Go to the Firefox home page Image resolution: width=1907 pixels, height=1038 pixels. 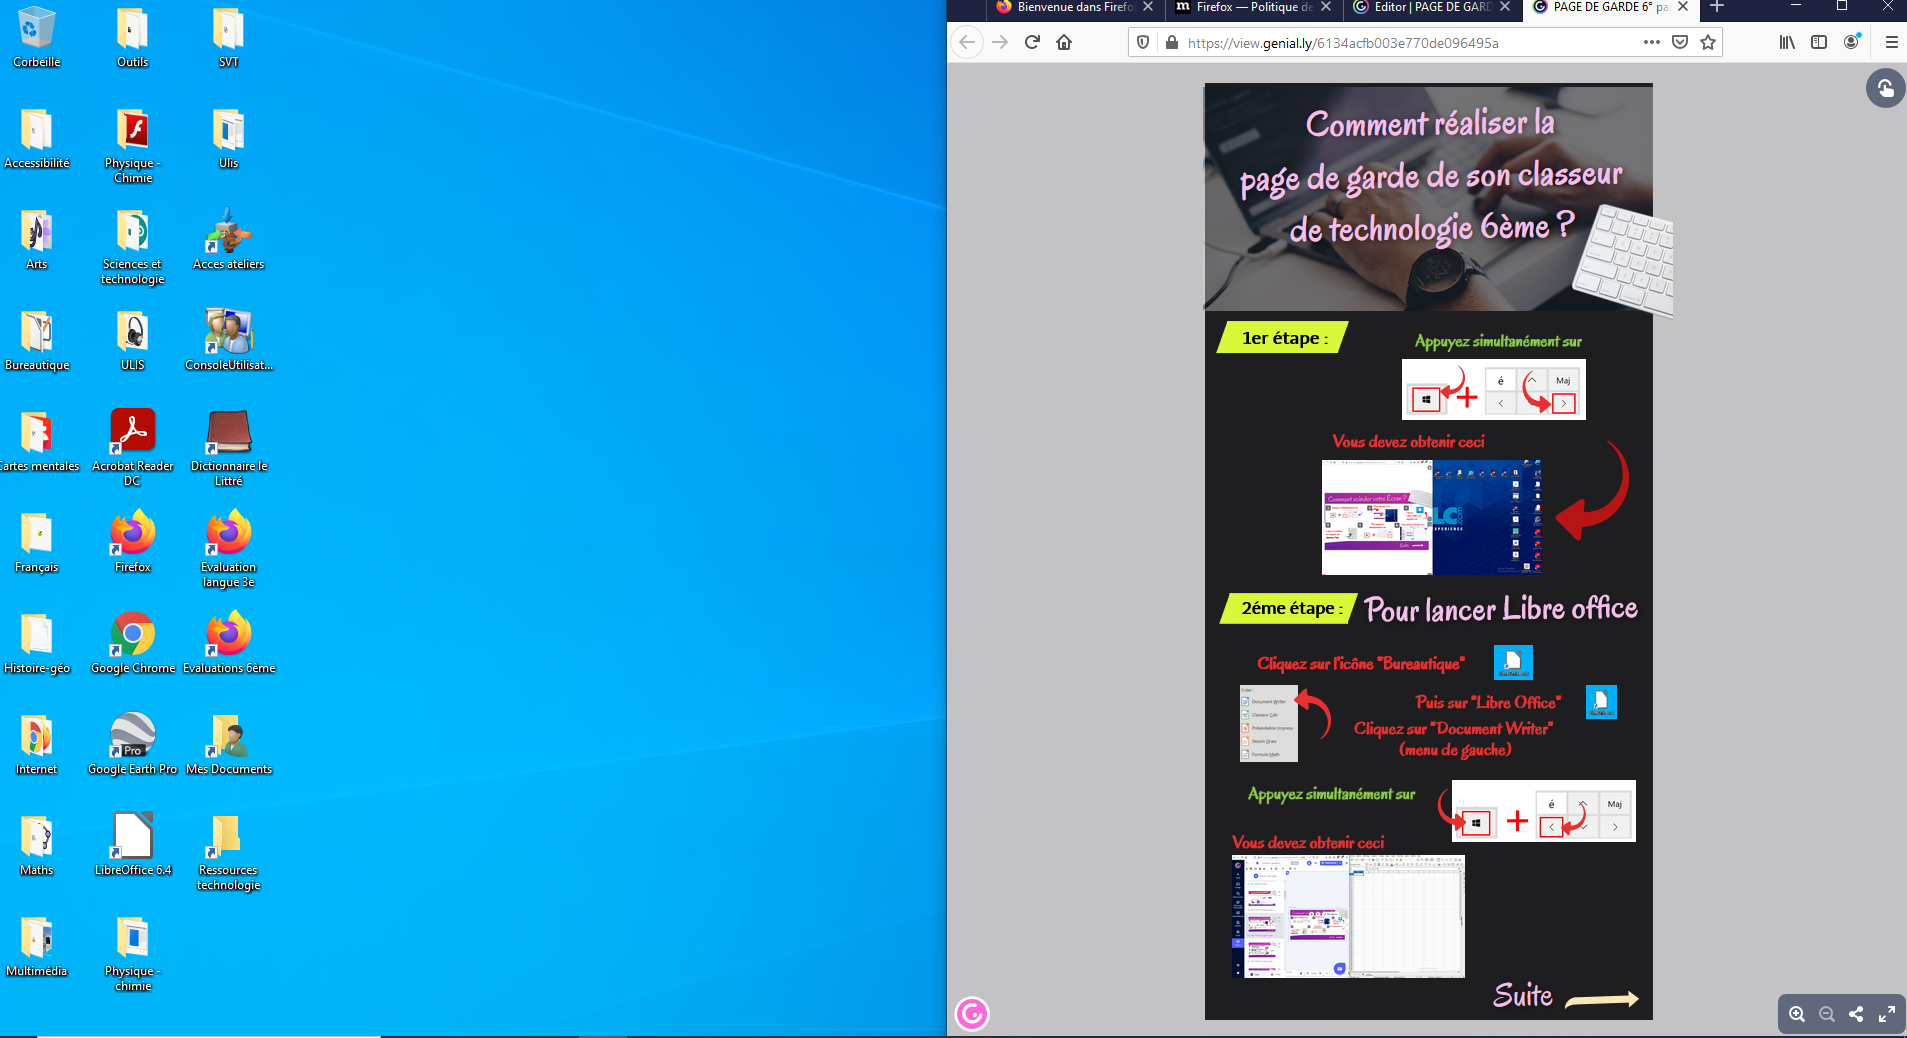pos(1064,42)
